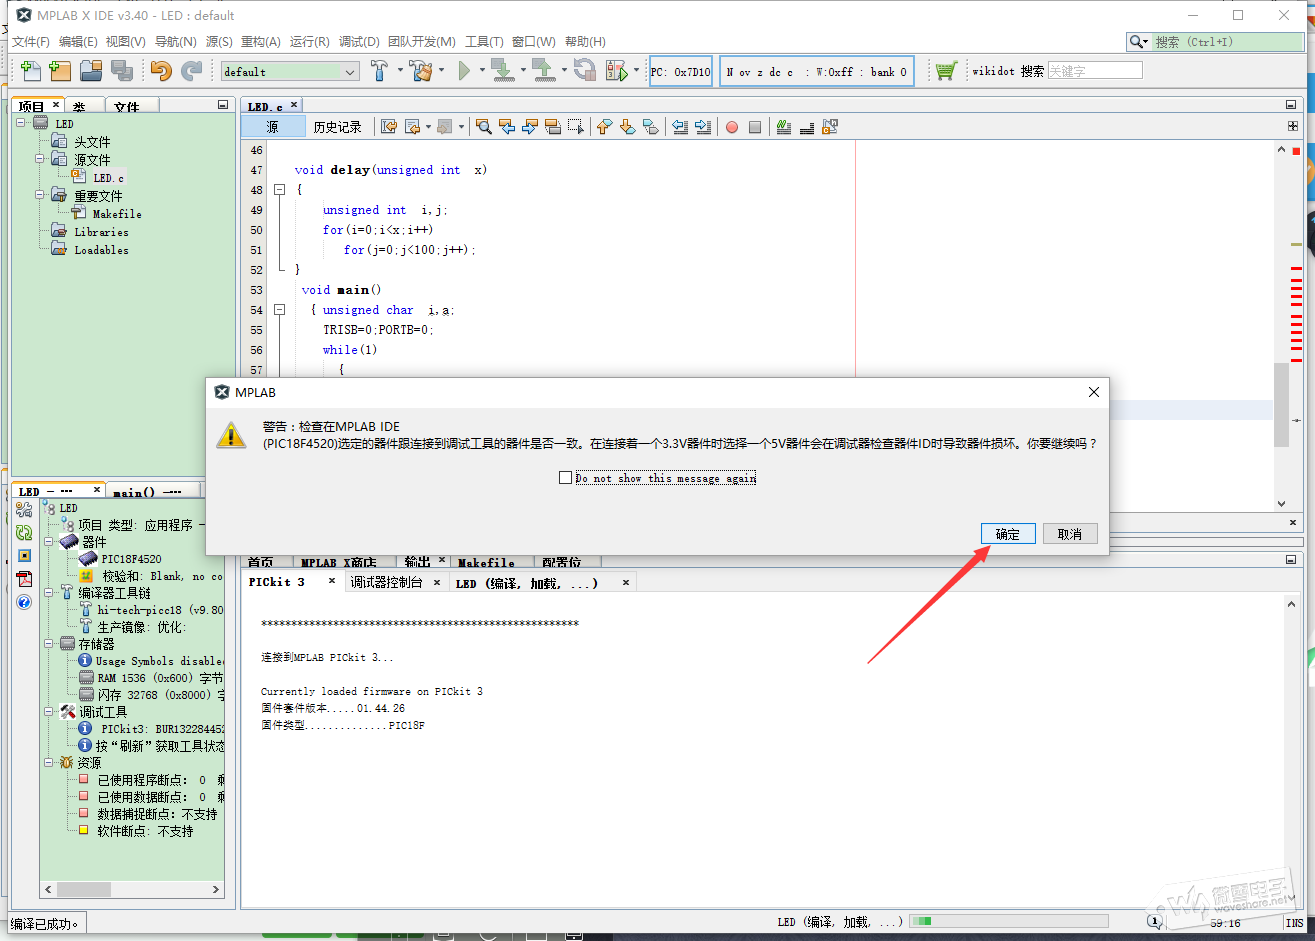Click the Clean and Build broom icon
Viewport: 1315px width, 941px height.
click(421, 71)
